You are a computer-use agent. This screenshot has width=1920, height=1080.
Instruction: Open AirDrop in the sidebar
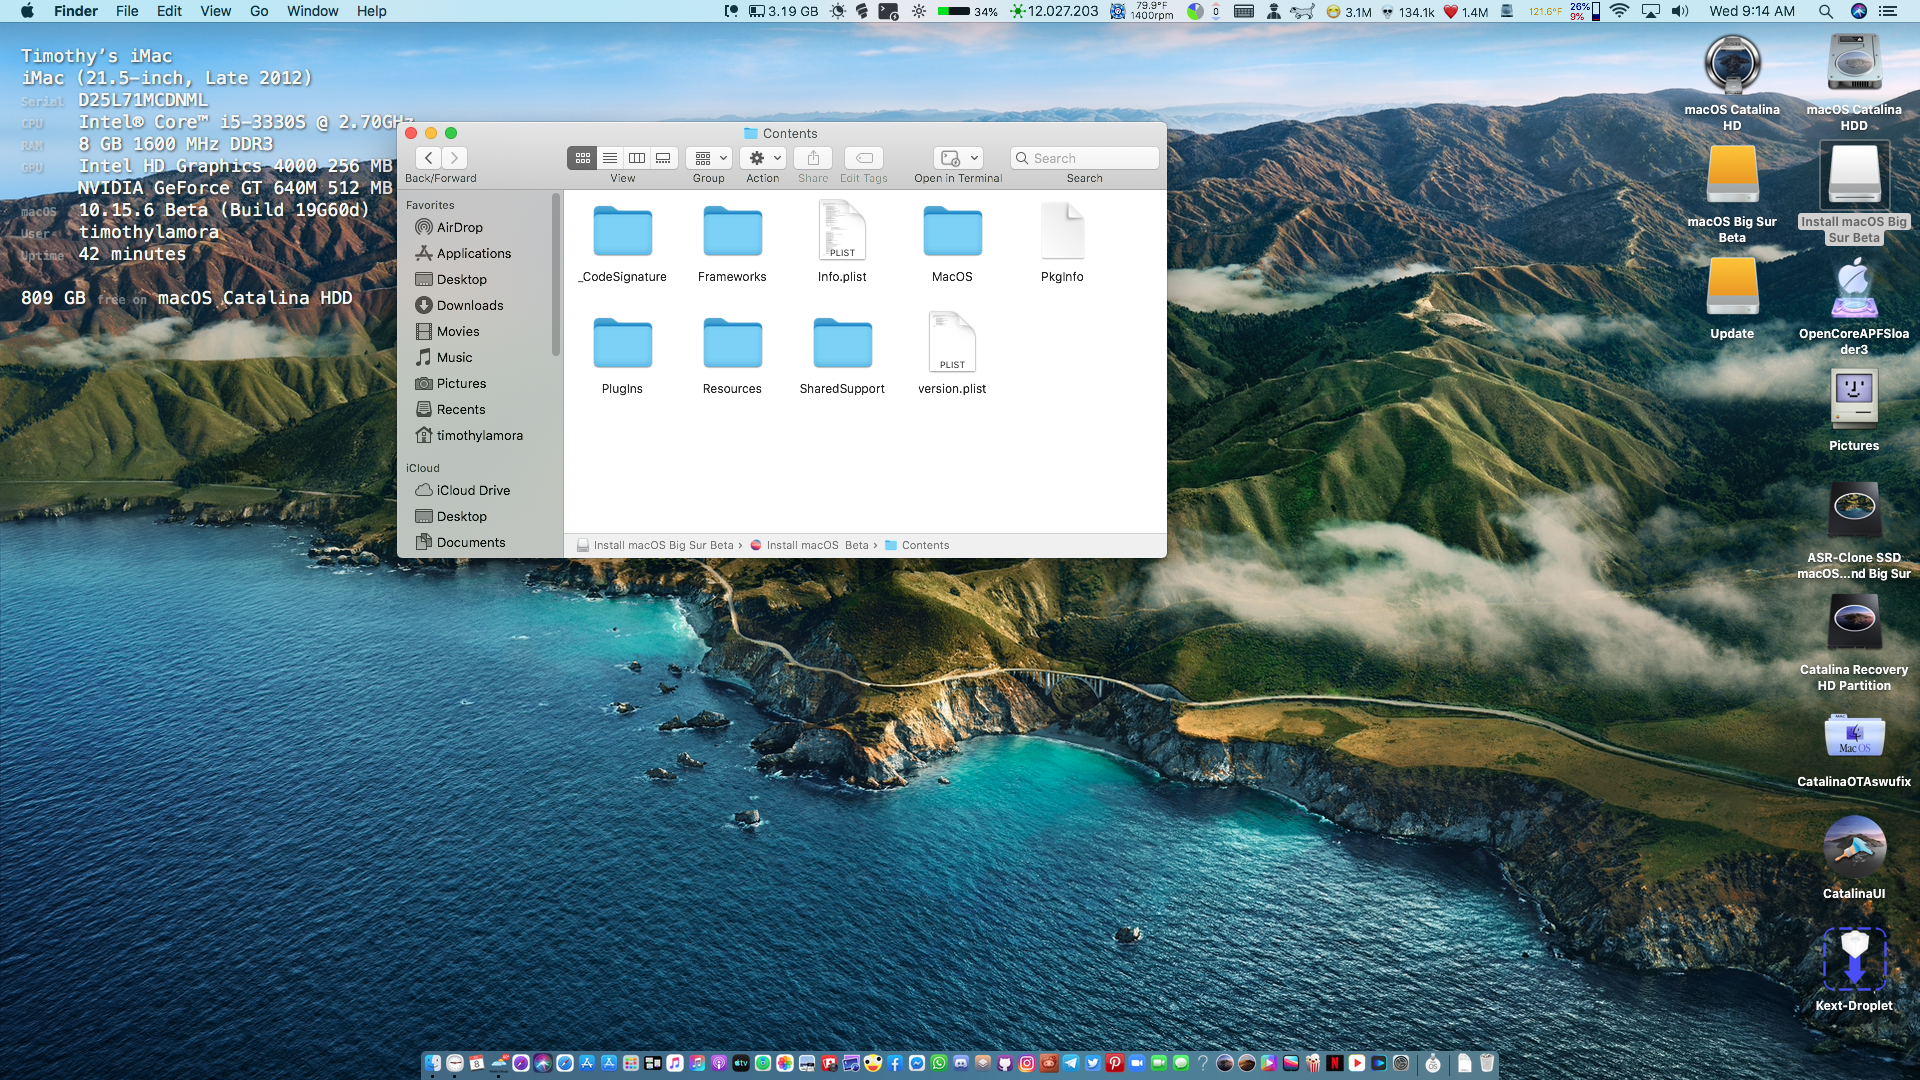(x=459, y=227)
